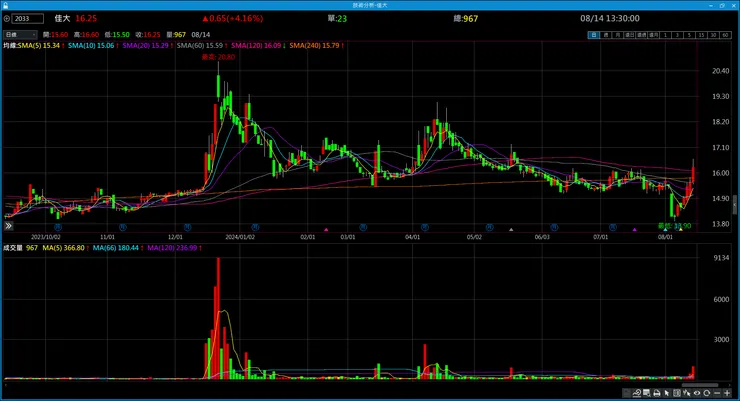Click the 08/14 13:30:00 timestamp
This screenshot has height=401, width=740.
click(x=610, y=18)
